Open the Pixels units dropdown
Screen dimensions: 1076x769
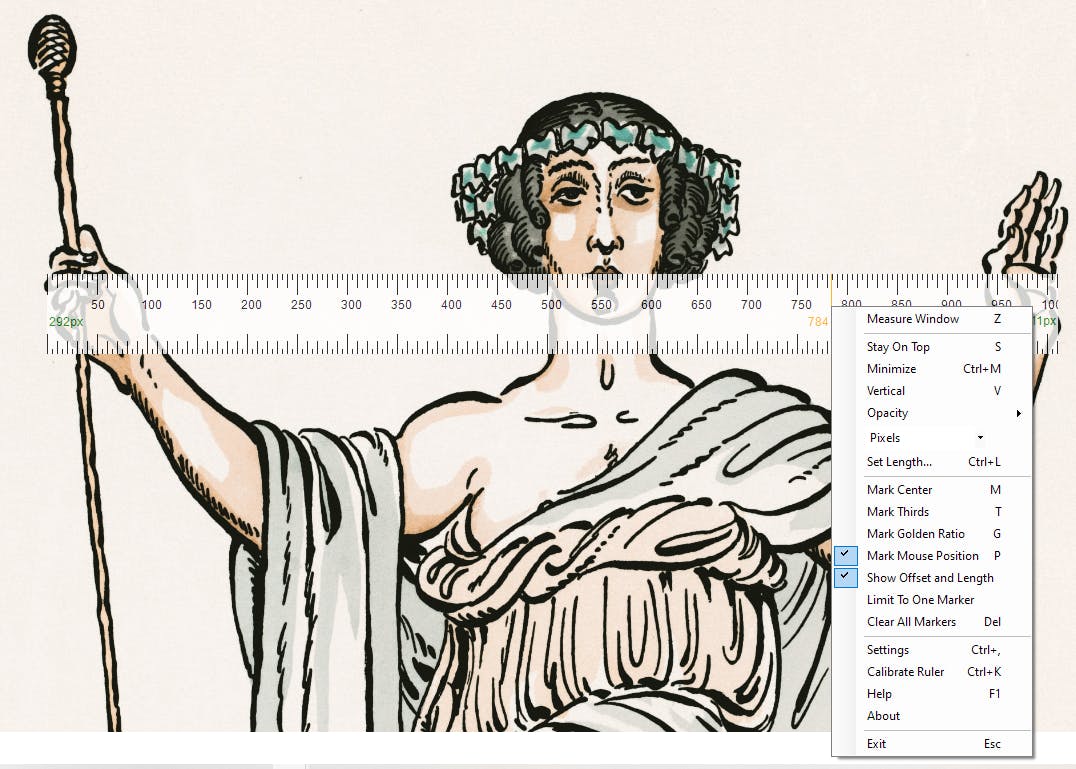(926, 438)
